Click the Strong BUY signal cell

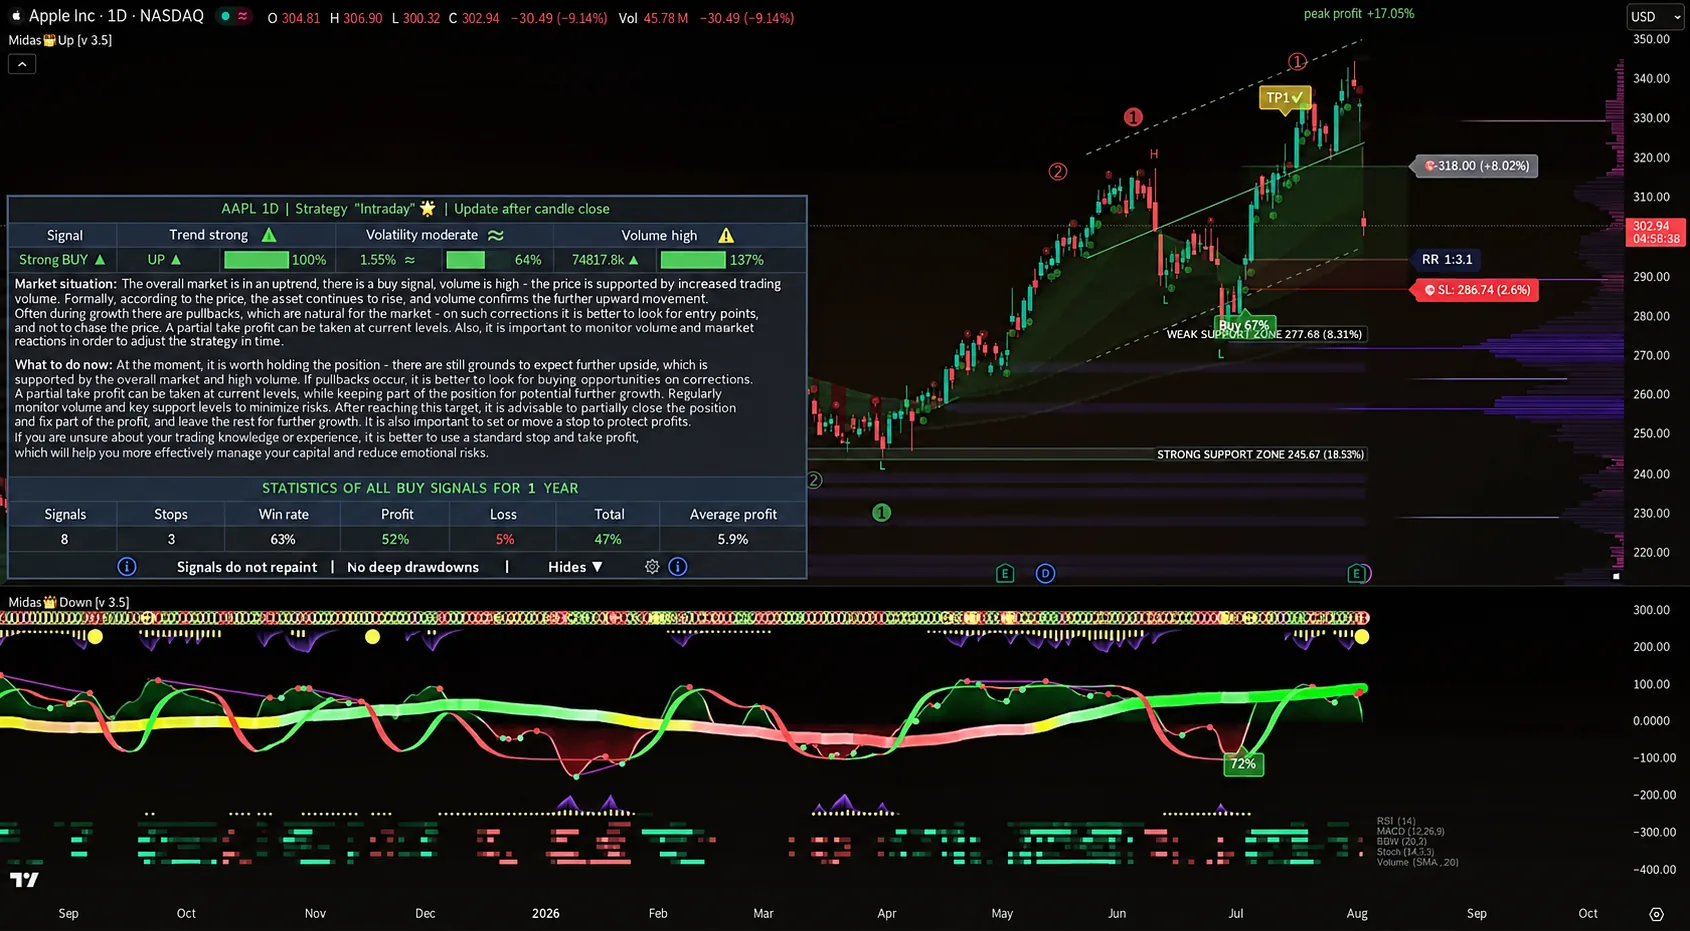point(62,260)
